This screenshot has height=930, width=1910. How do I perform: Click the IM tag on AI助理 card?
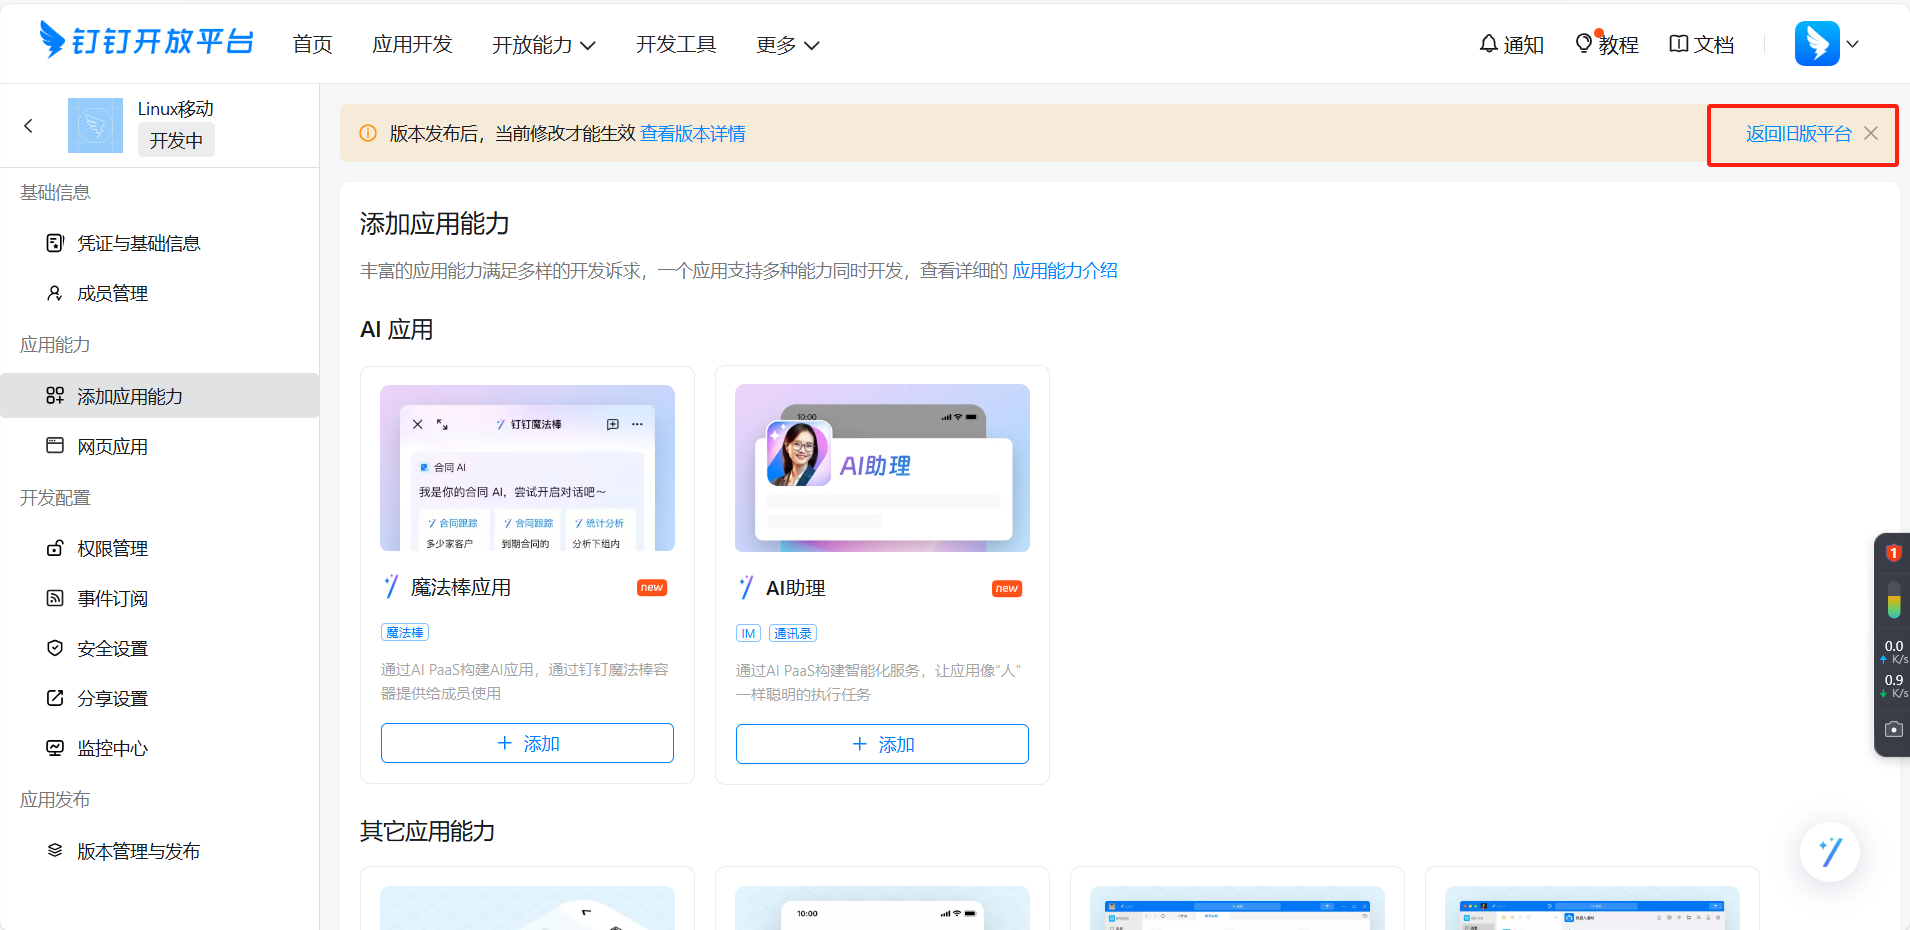pyautogui.click(x=748, y=633)
